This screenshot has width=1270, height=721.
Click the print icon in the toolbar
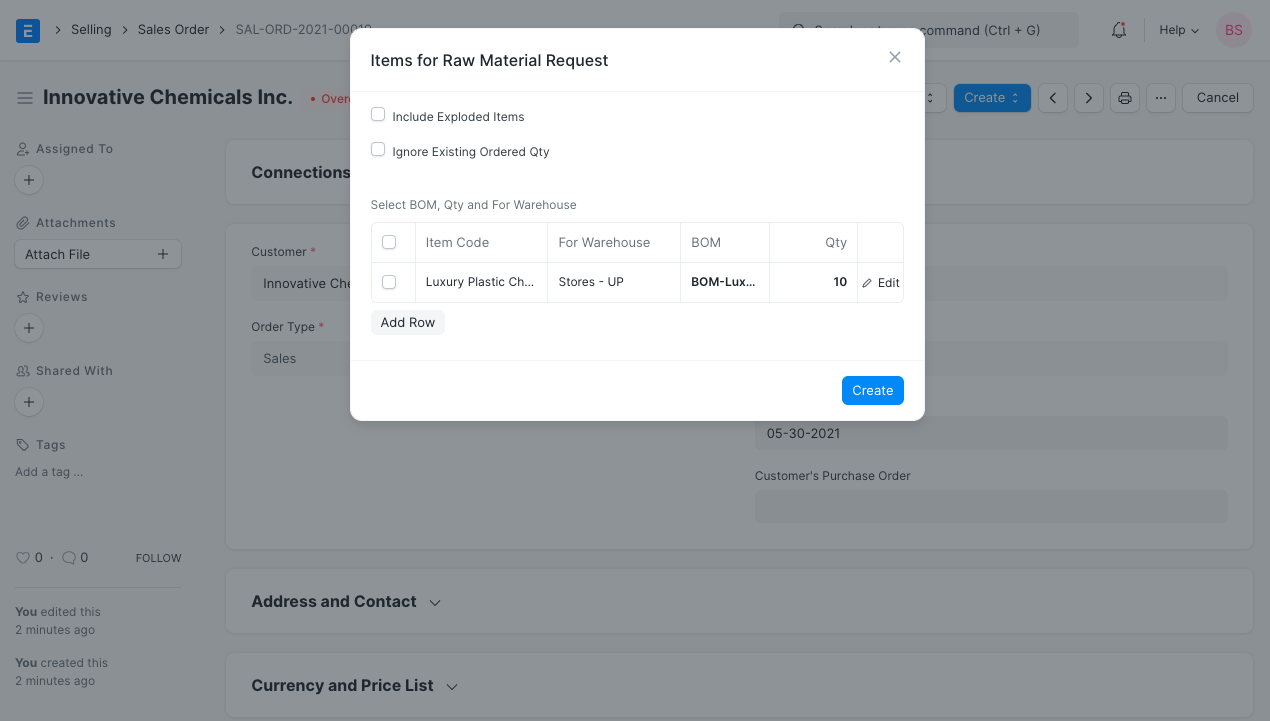[1125, 97]
